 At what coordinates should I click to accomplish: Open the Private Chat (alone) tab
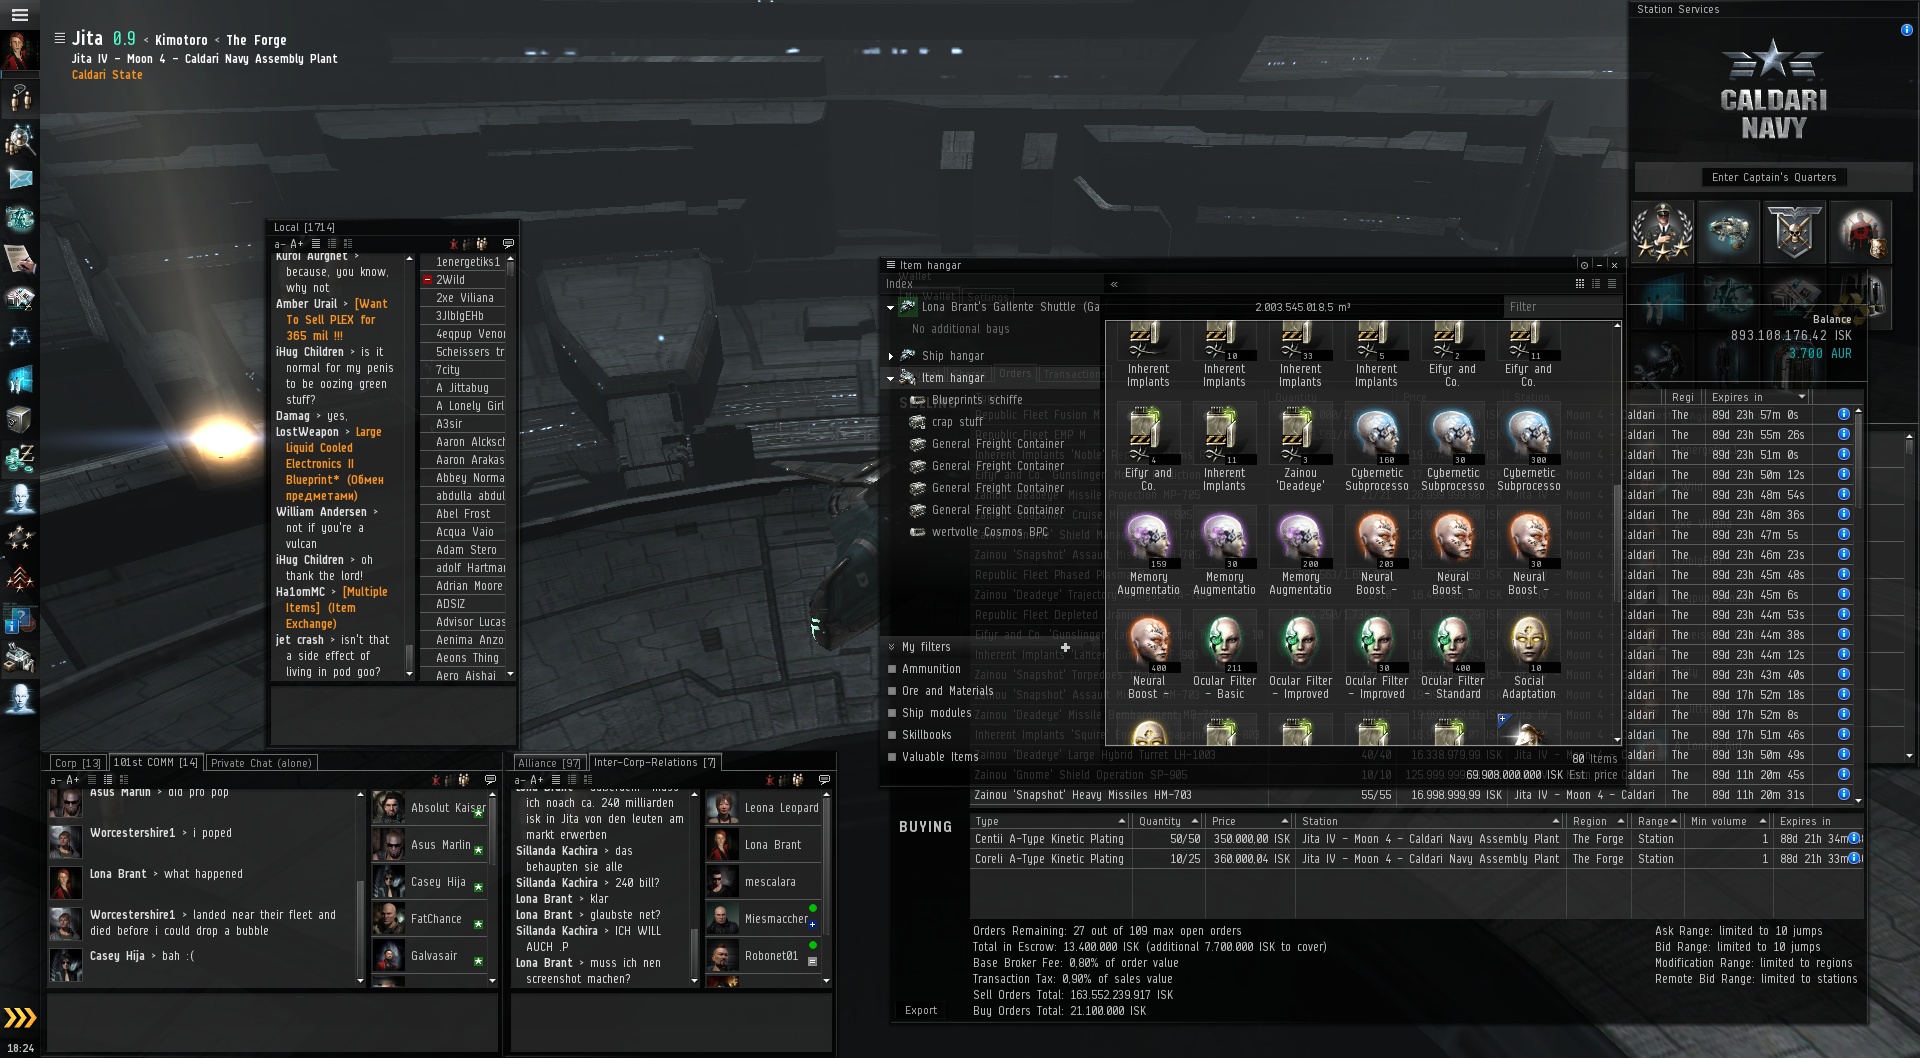(261, 763)
